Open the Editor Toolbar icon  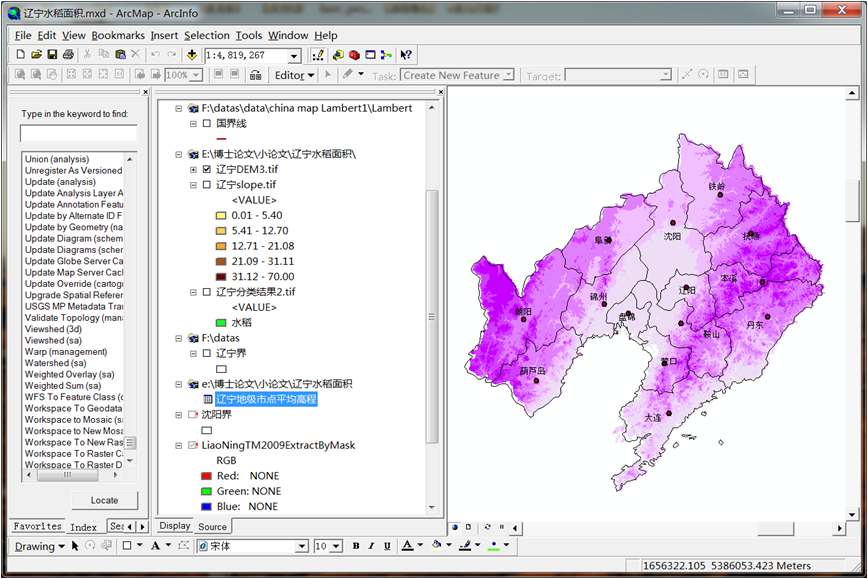[318, 55]
